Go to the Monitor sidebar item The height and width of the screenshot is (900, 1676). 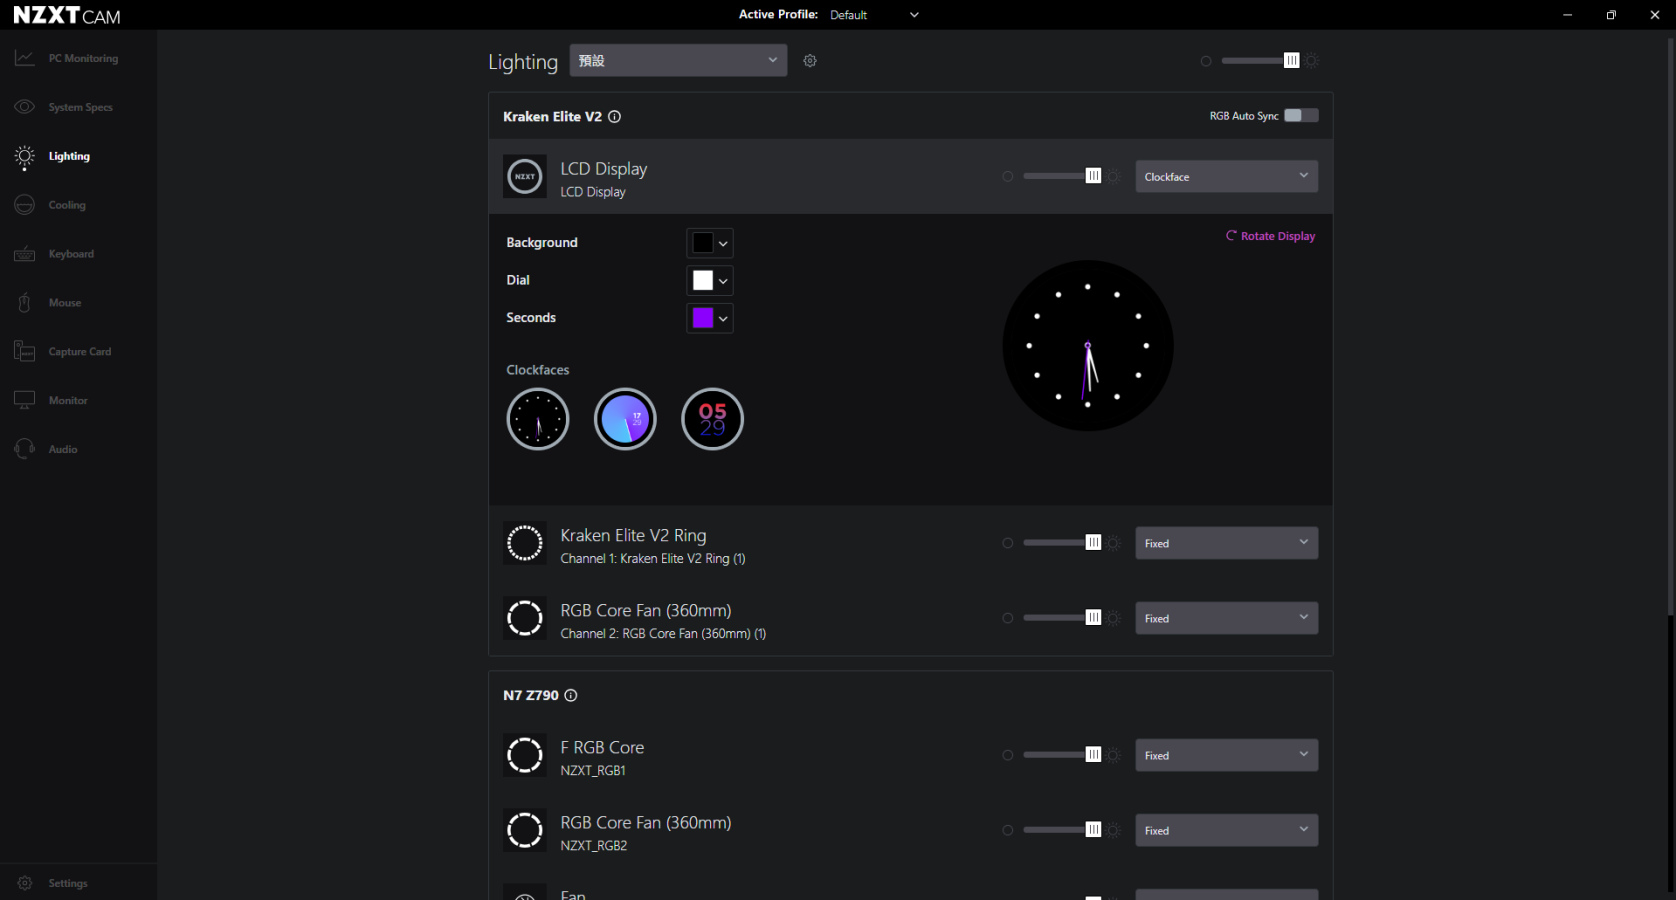68,401
